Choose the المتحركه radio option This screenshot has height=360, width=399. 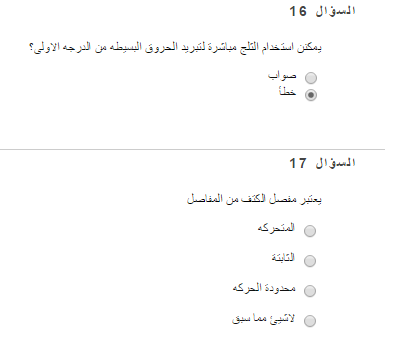pos(310,231)
